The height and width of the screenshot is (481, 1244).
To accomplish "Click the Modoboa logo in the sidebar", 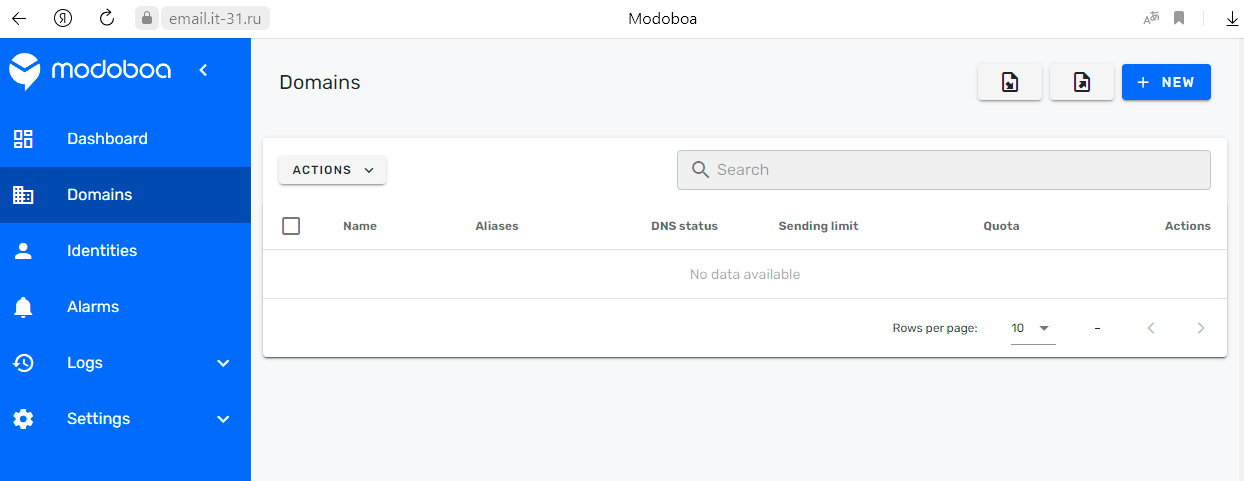I will (90, 70).
